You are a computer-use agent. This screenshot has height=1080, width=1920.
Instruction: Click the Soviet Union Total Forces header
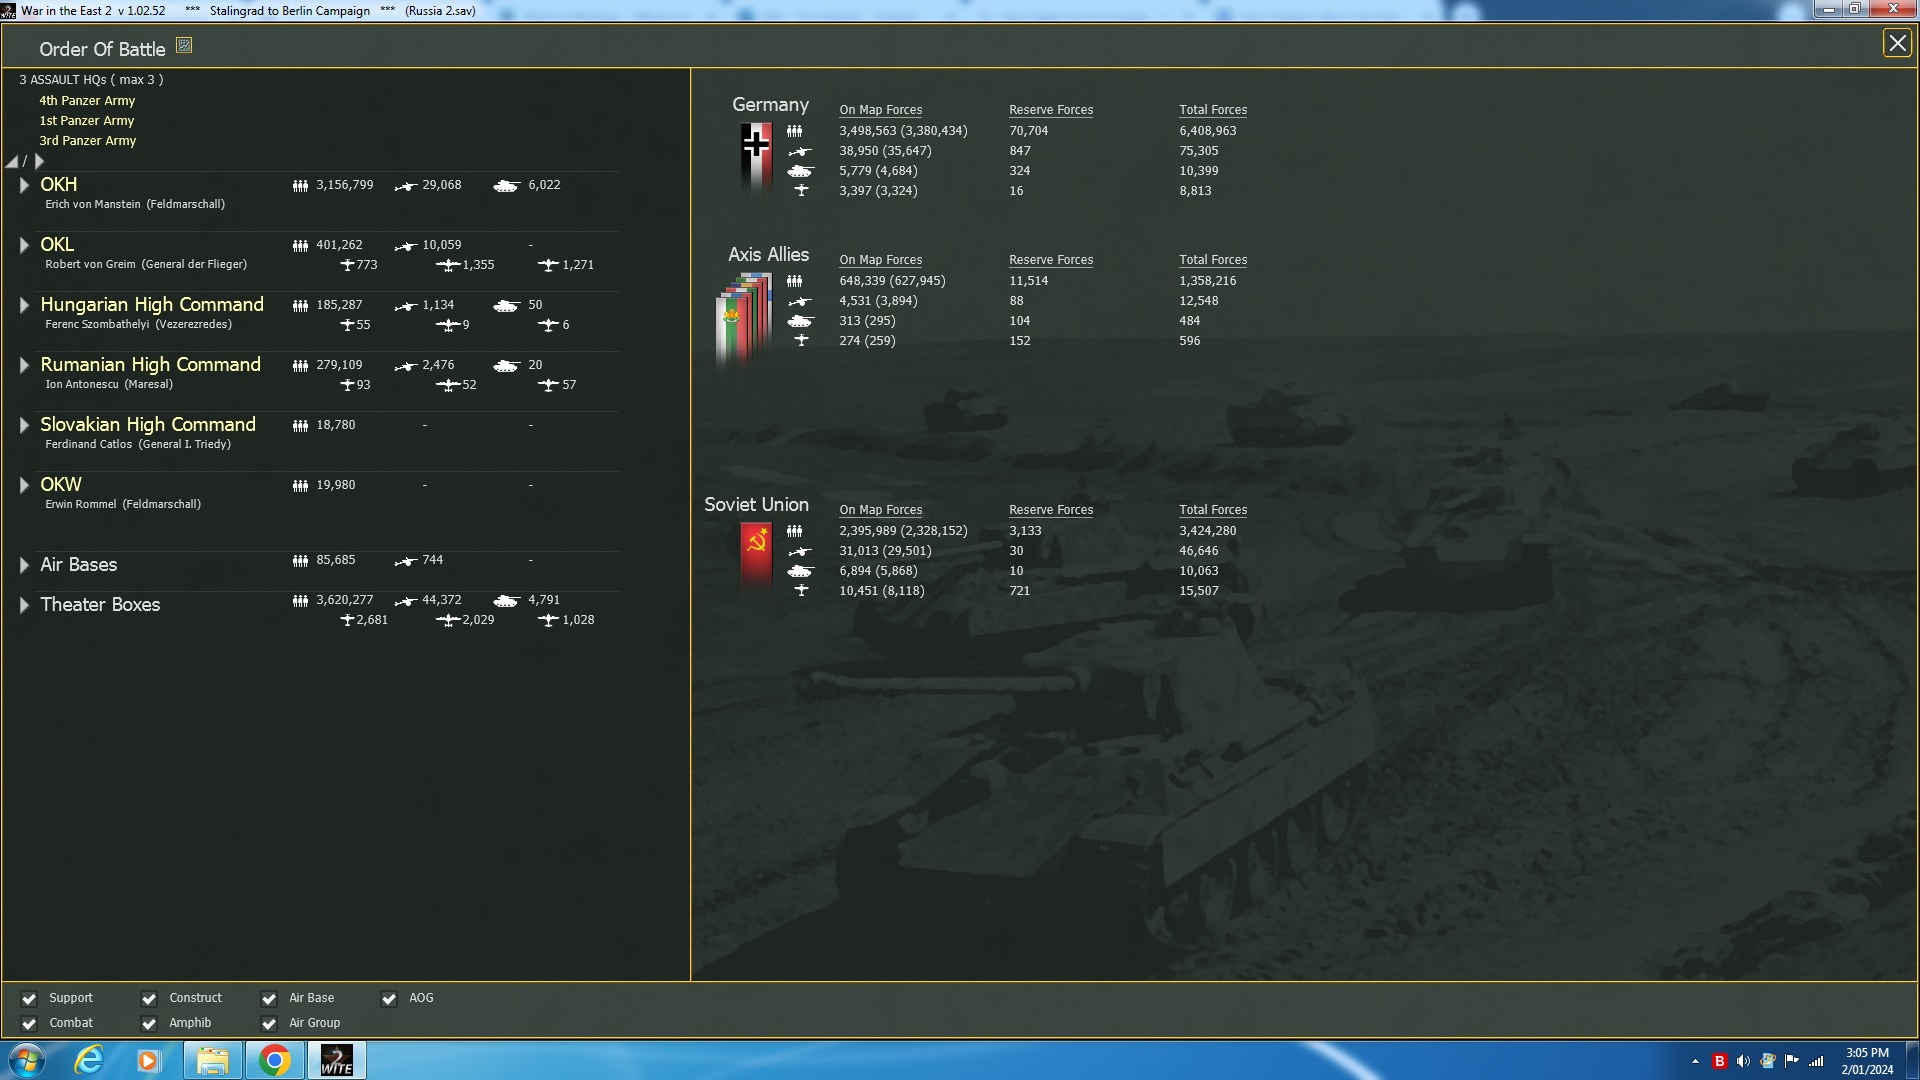[x=1212, y=510]
